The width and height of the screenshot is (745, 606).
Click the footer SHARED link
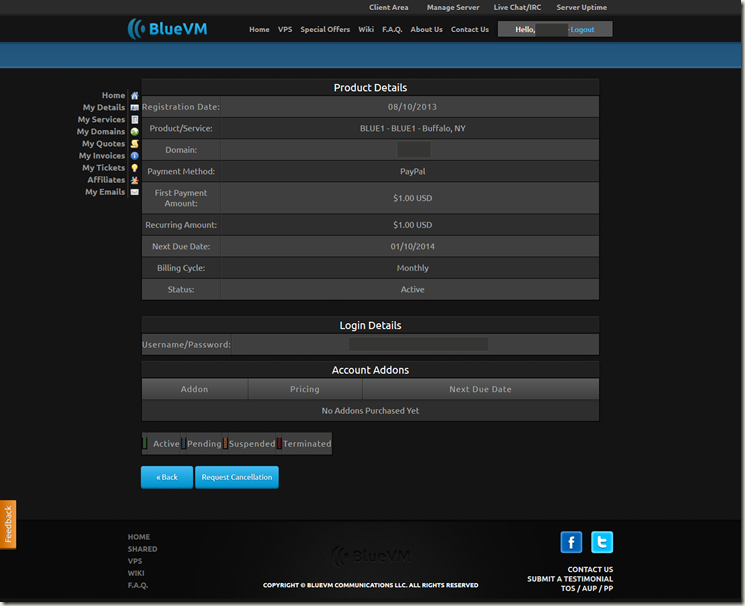click(142, 549)
